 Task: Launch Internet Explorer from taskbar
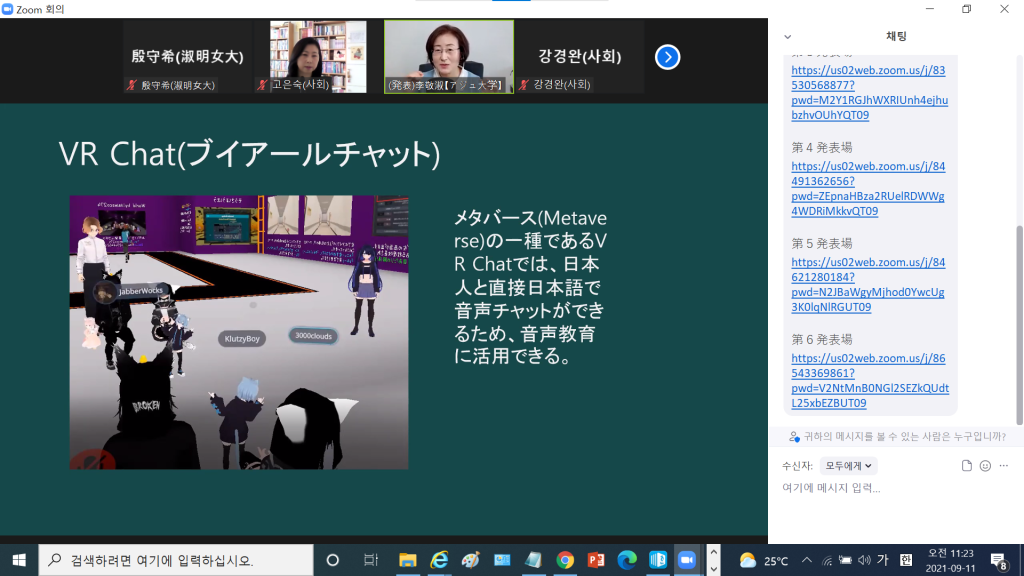click(x=439, y=560)
